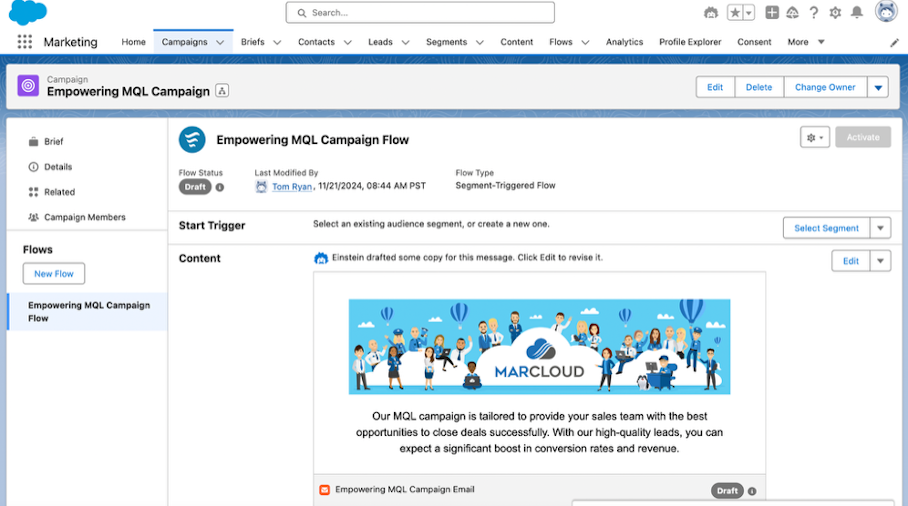Open the Trailhead guidance icon in header

tap(792, 12)
